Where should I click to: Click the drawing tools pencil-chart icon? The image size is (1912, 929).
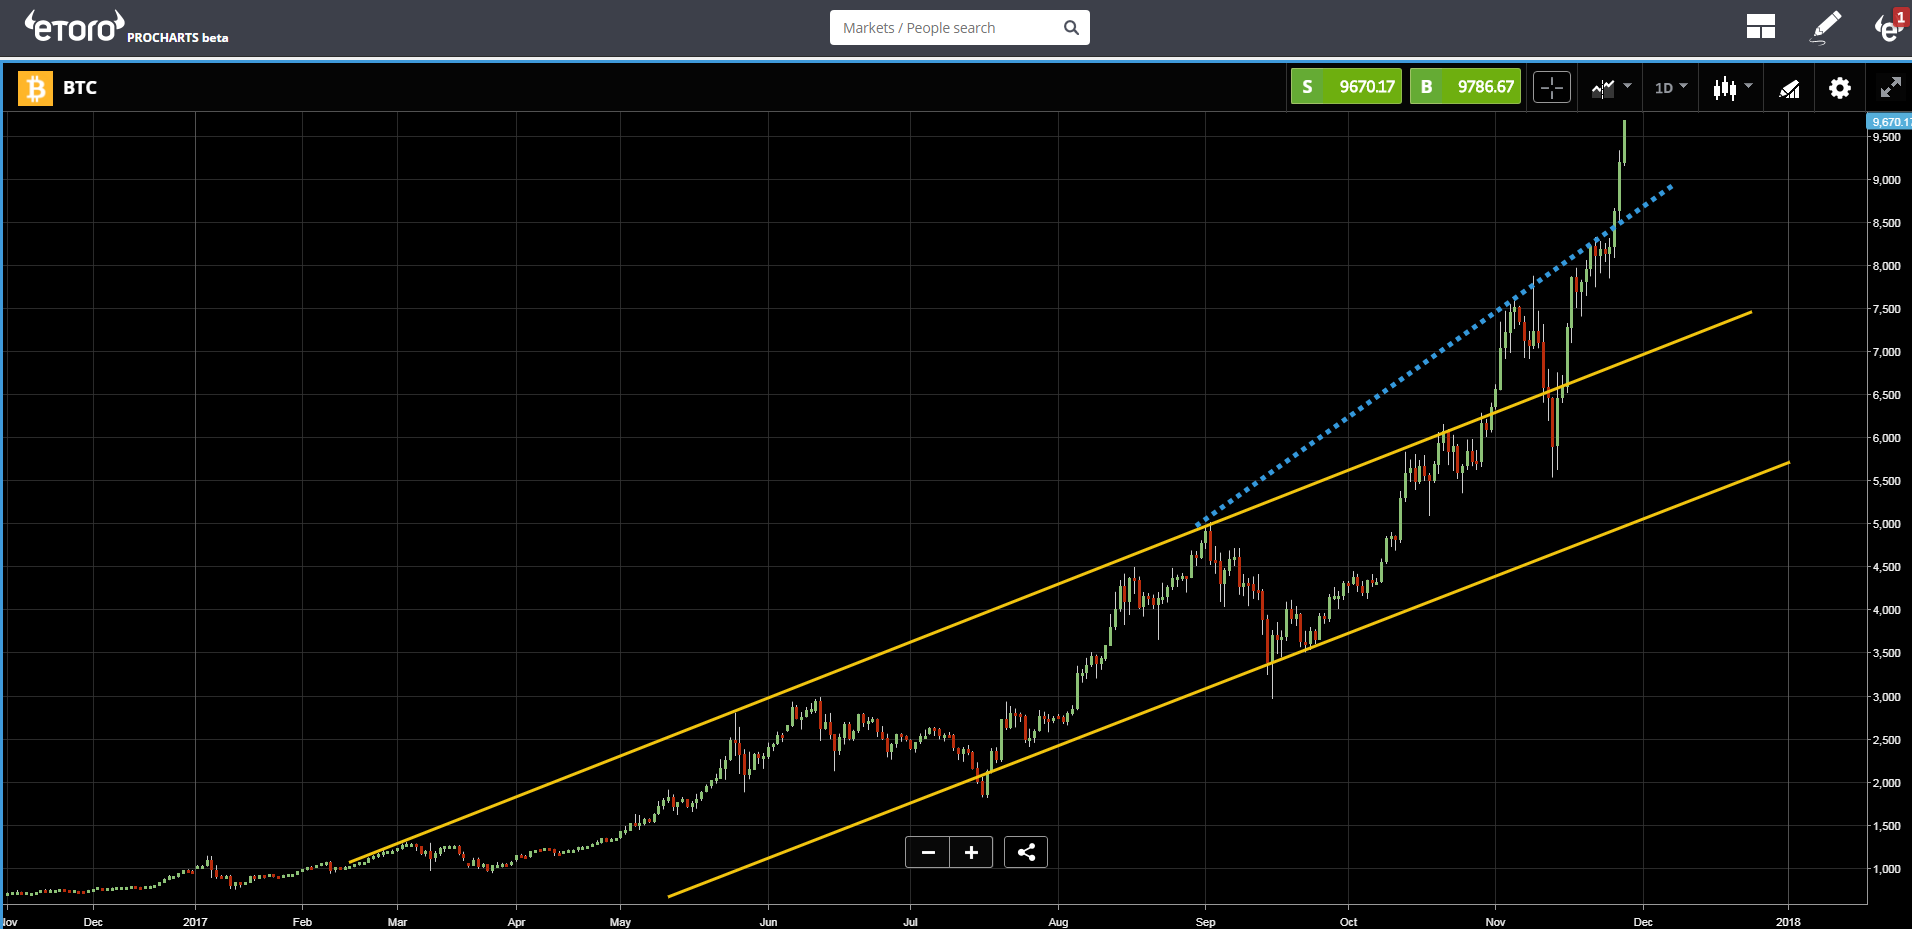pyautogui.click(x=1789, y=88)
